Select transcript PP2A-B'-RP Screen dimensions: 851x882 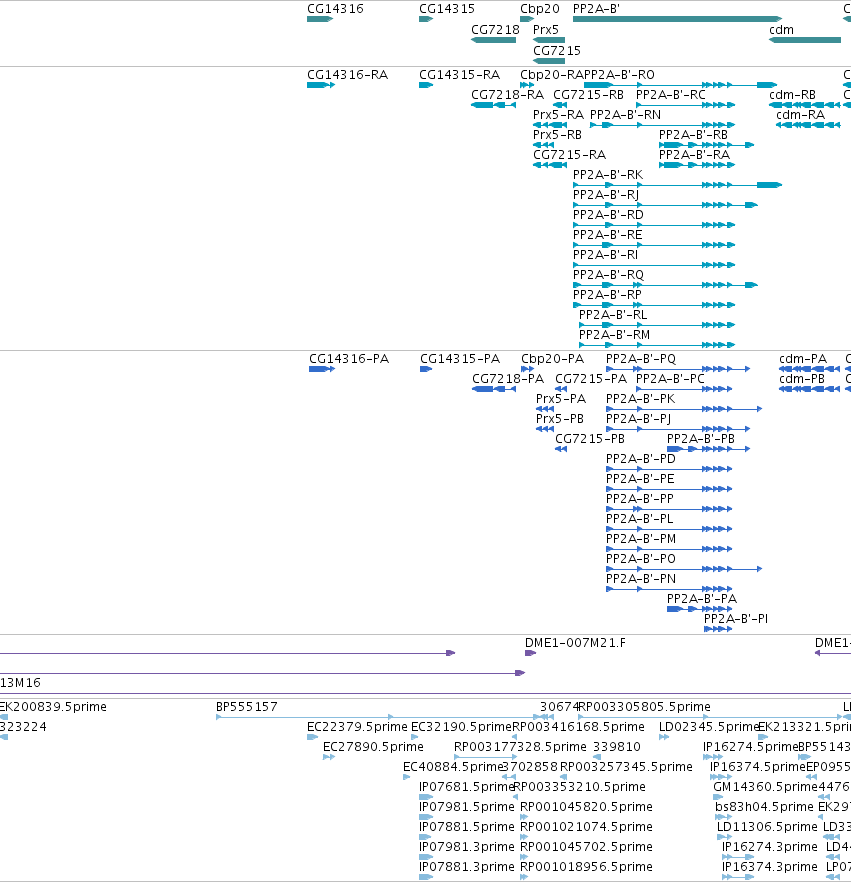point(654,305)
